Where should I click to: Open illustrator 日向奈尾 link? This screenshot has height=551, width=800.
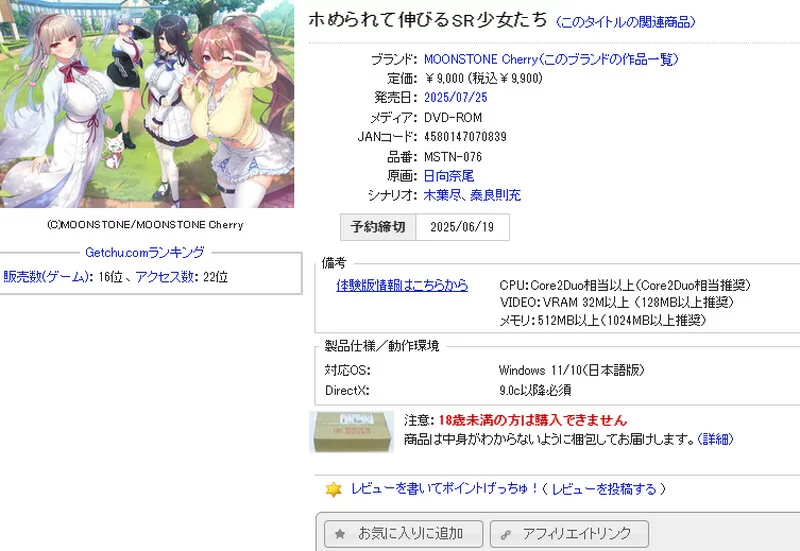[x=449, y=176]
